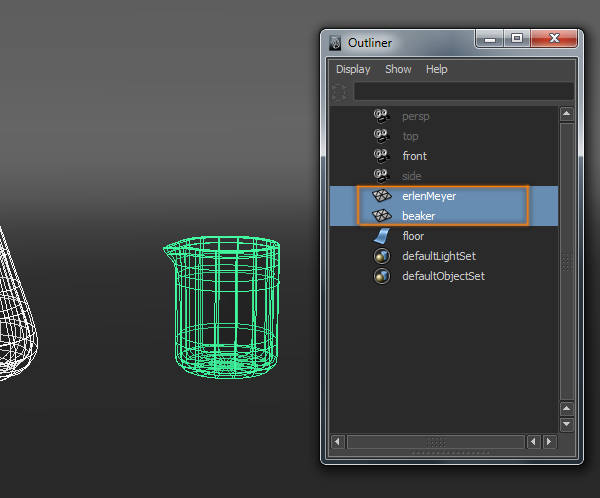Select the beaker wireframe in viewport
The height and width of the screenshot is (498, 600).
pyautogui.click(x=221, y=306)
